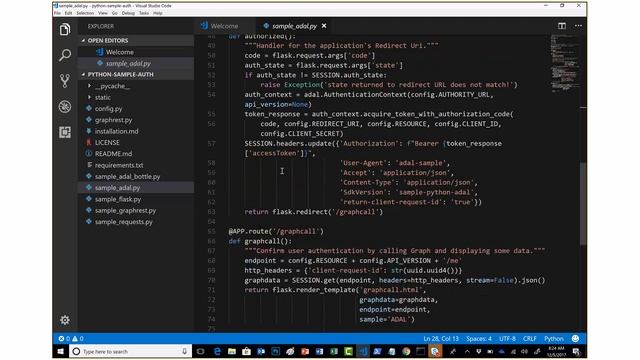Change indentation via Spaces: 4
Screen dimensions: 640x360
(x=479, y=338)
